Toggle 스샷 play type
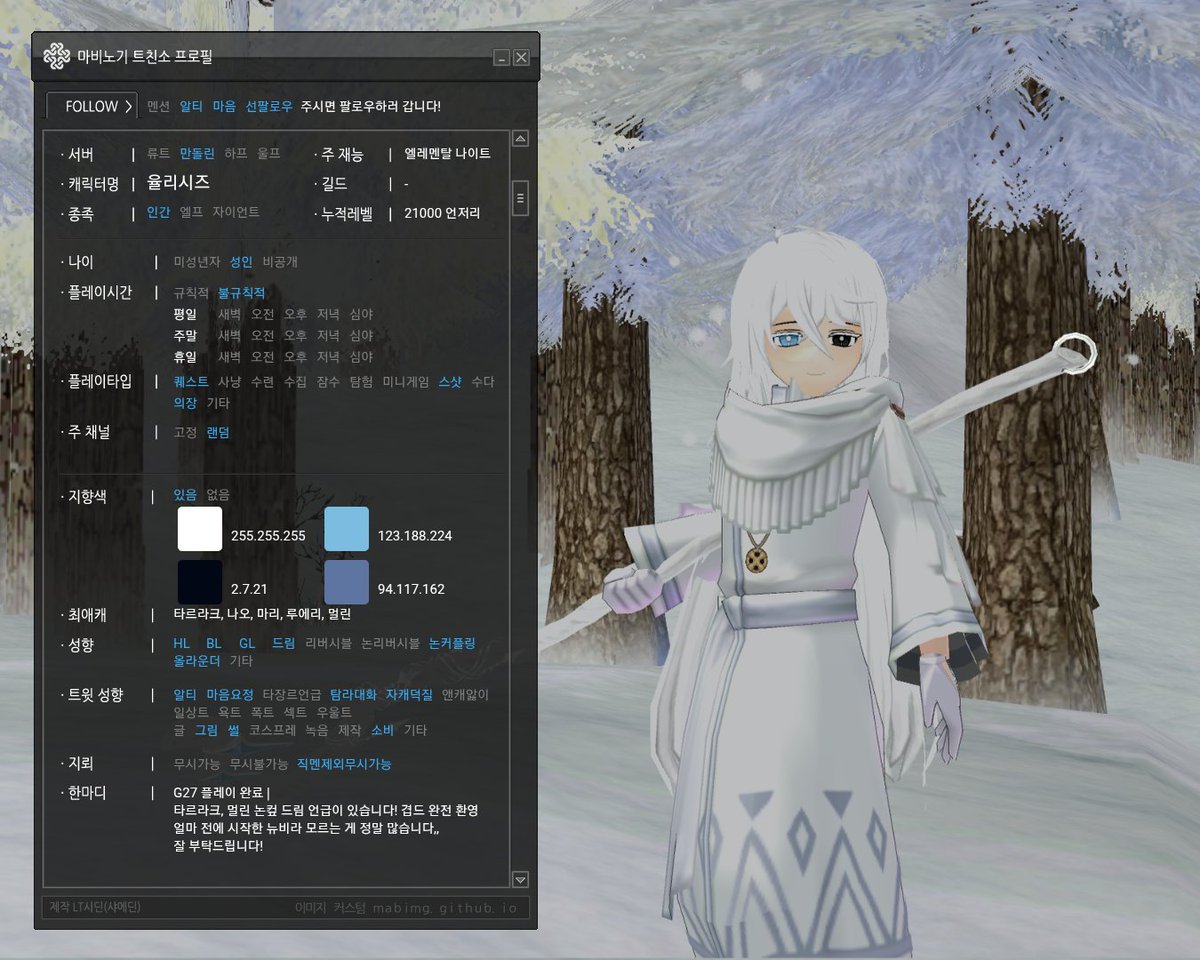Viewport: 1200px width, 960px height. (x=450, y=382)
